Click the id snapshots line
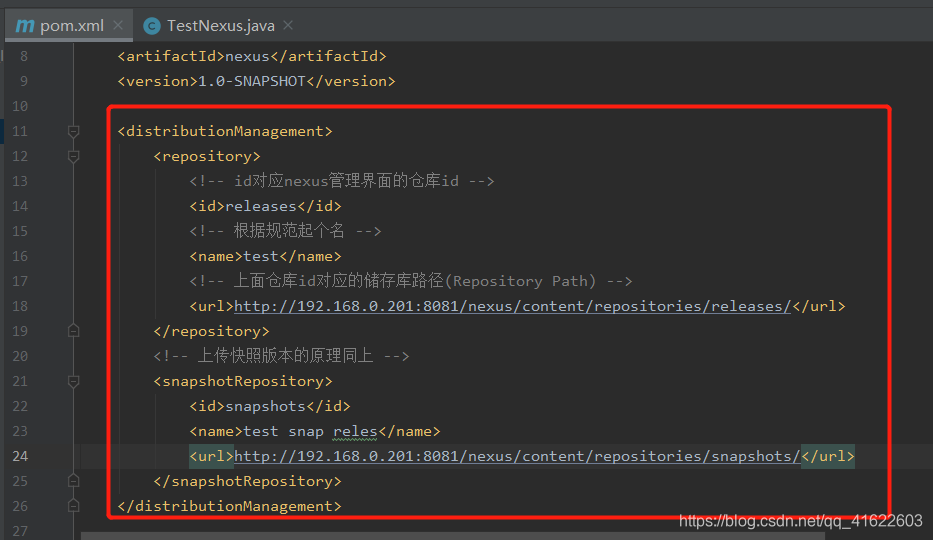 tap(270, 406)
